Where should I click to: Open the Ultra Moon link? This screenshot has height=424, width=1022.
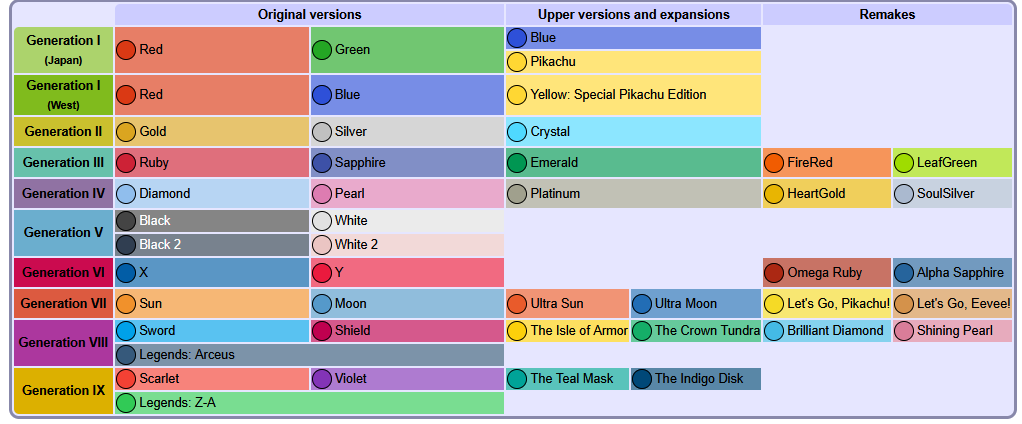pos(686,303)
